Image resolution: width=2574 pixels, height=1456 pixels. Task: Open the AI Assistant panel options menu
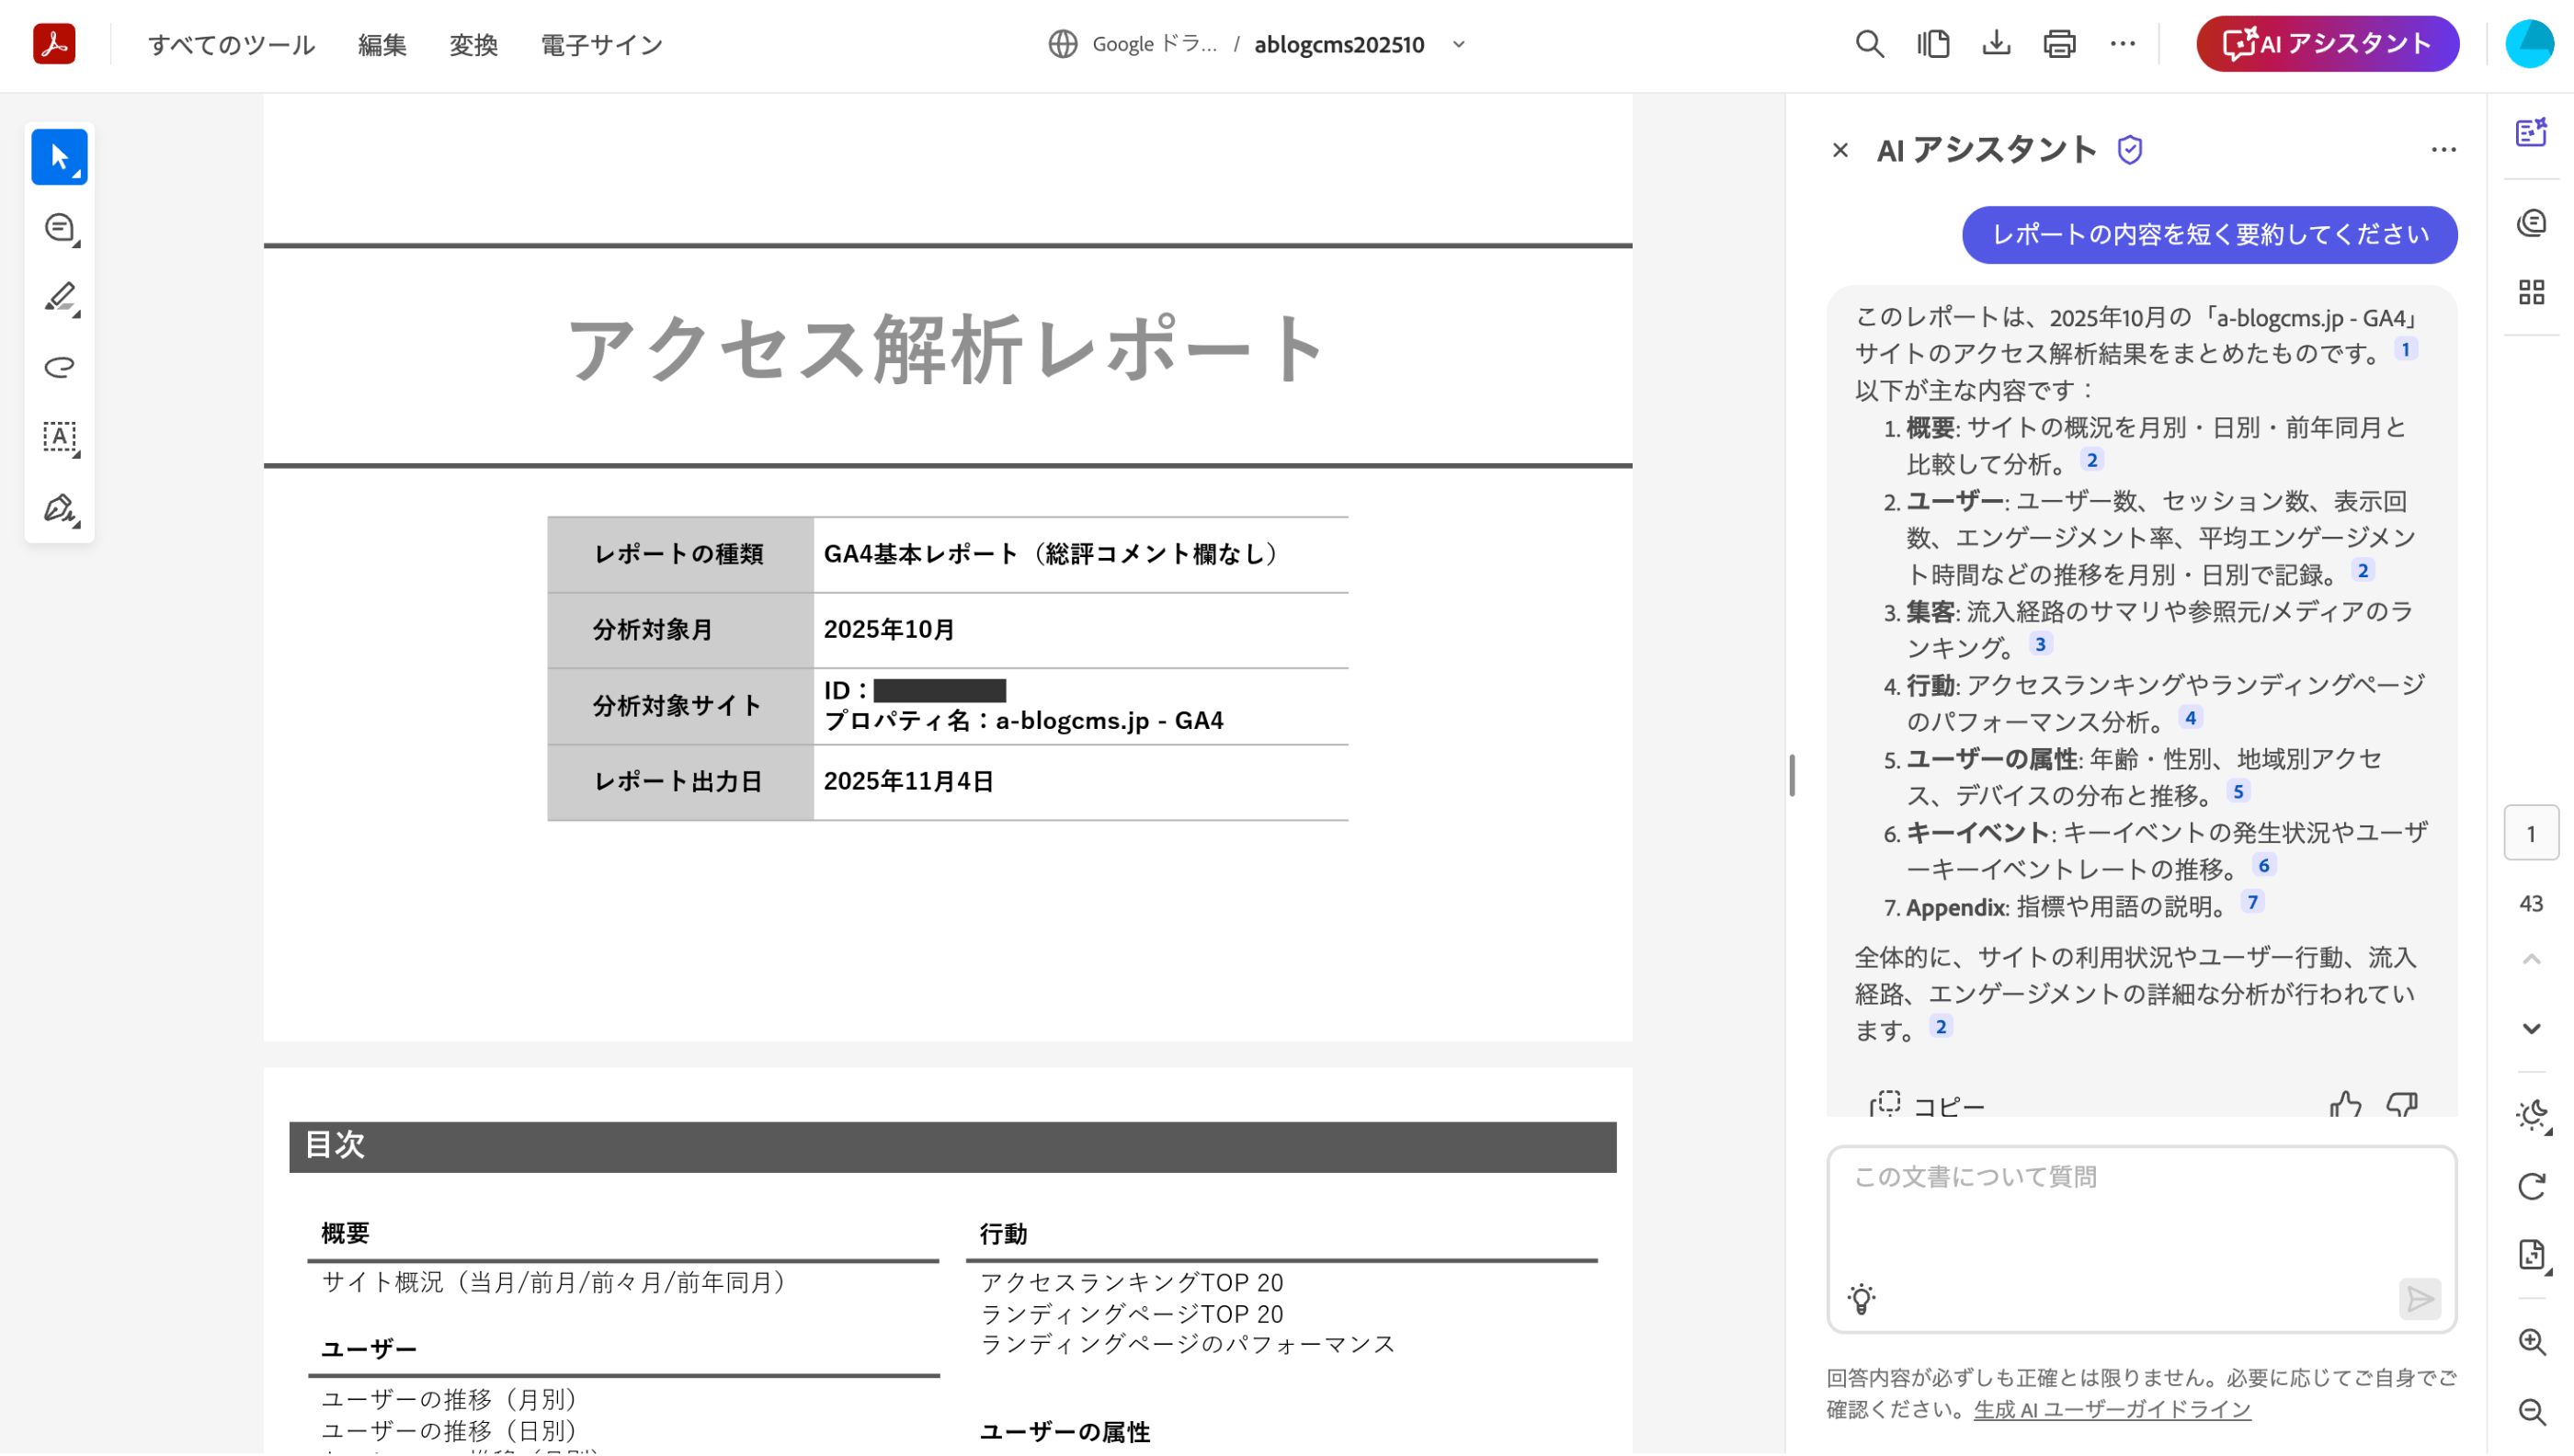coord(2443,150)
